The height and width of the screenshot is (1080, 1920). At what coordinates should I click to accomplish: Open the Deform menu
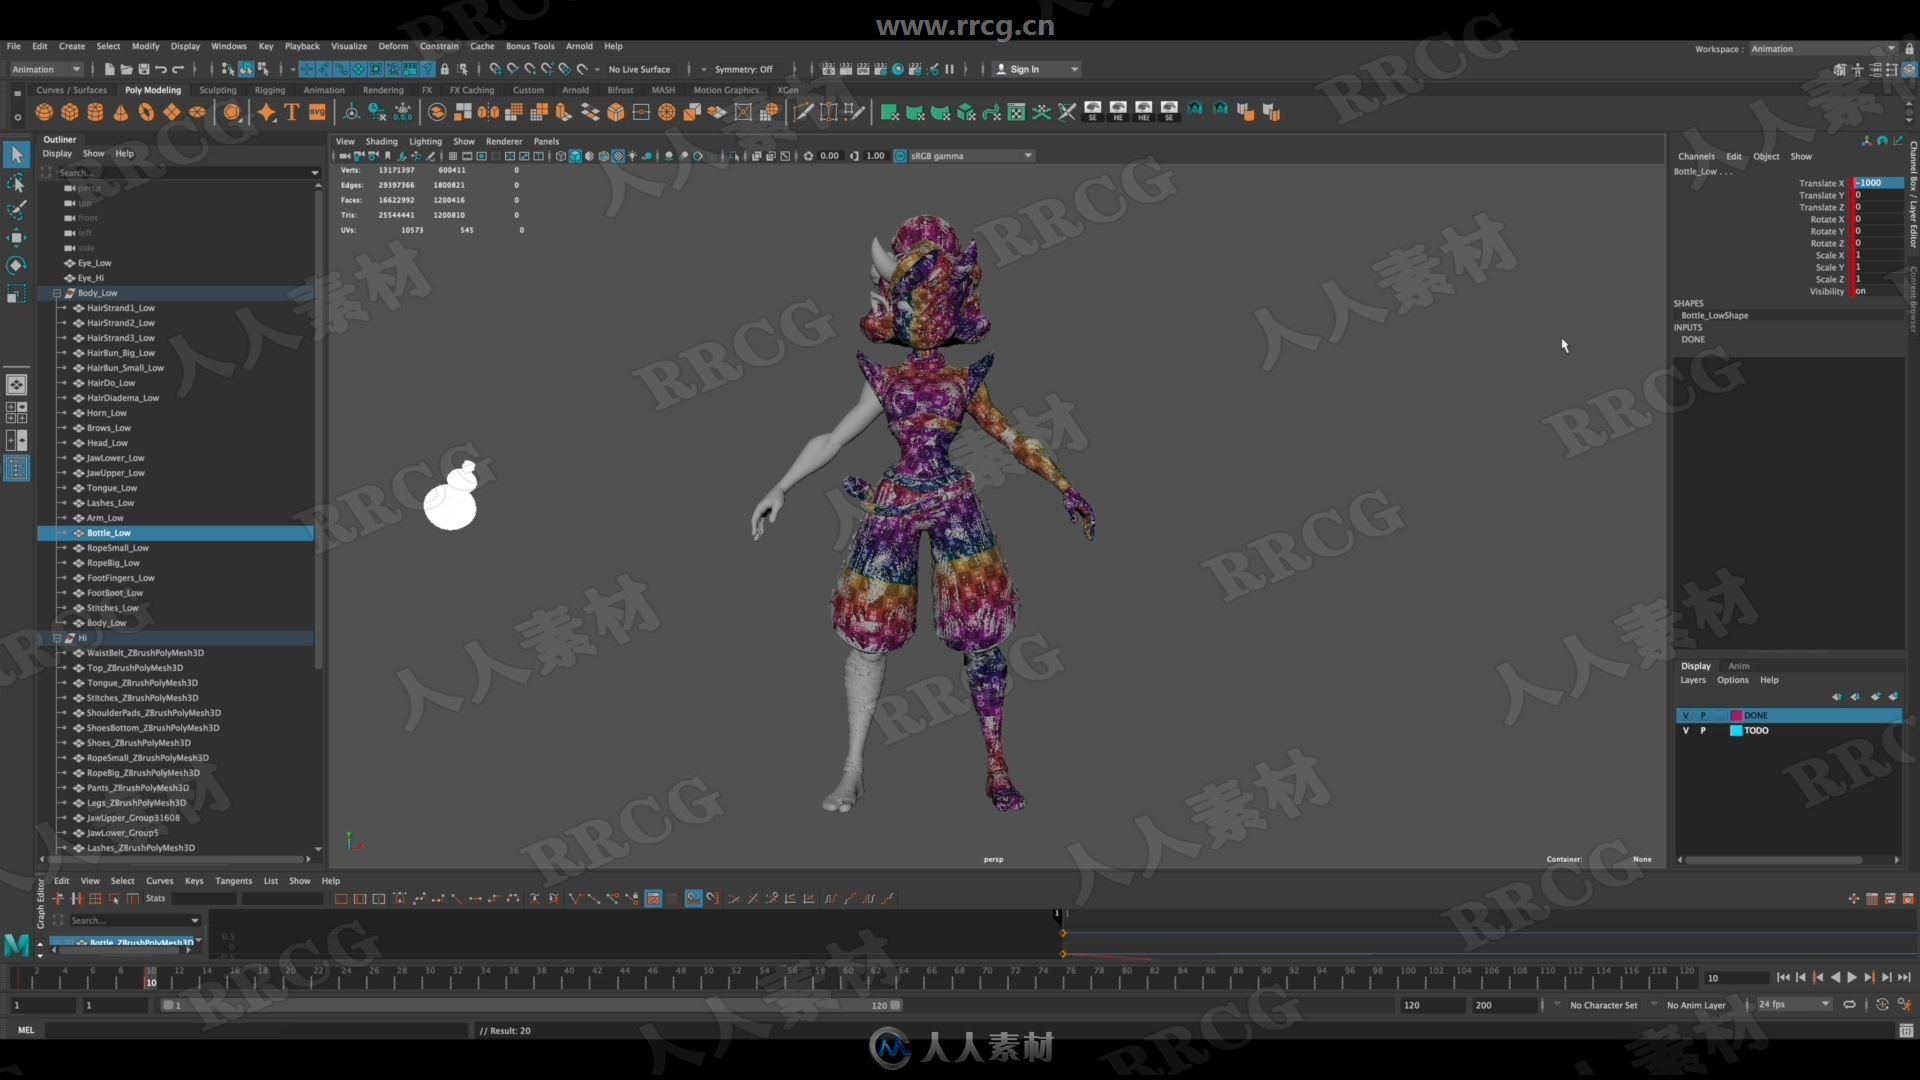coord(393,46)
